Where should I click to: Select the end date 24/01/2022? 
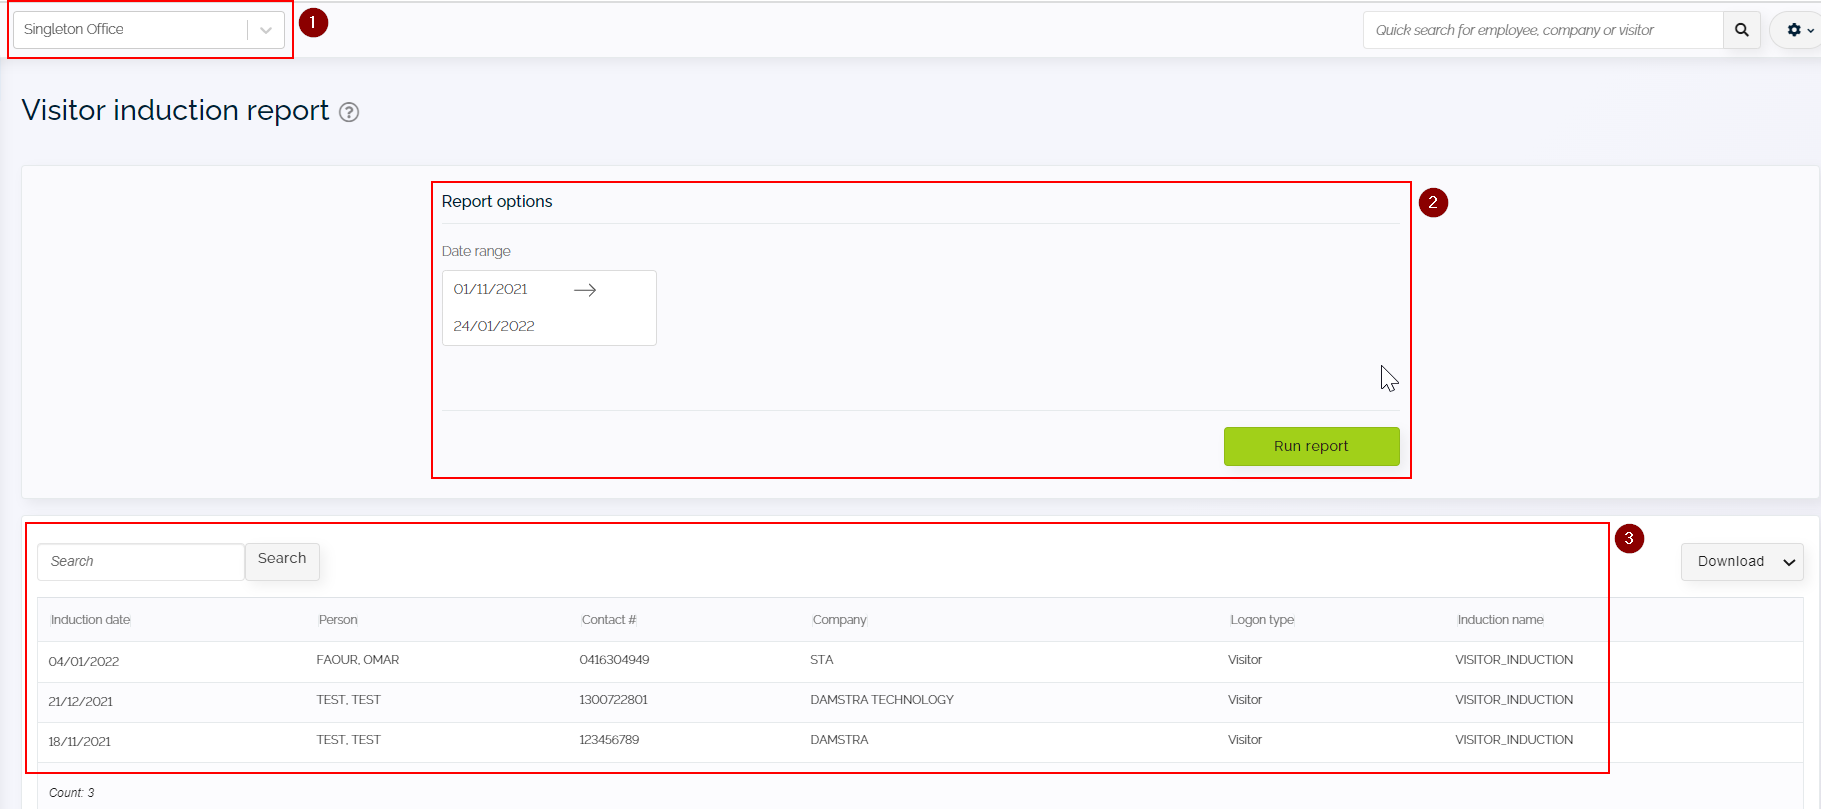click(x=494, y=326)
